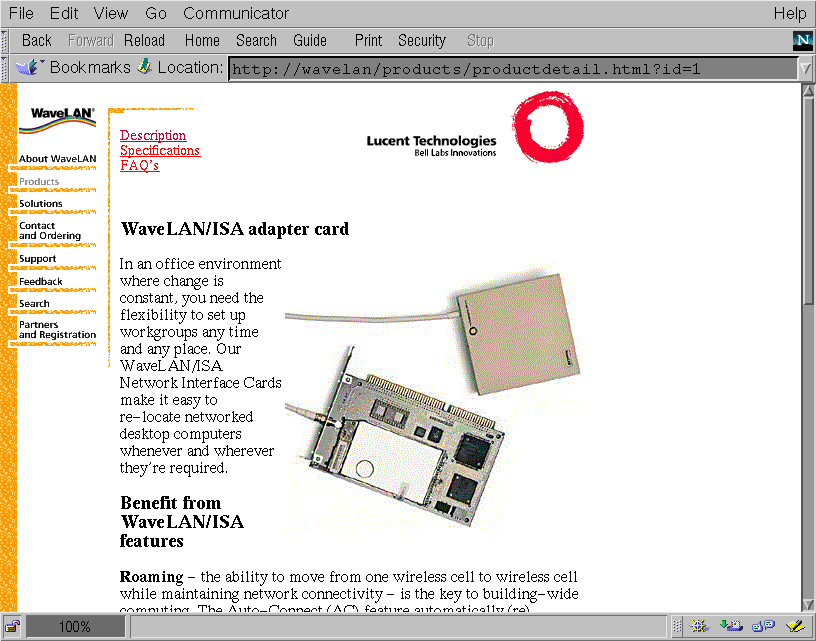This screenshot has height=641, width=816.
Task: Collapse the location toolbar using its handle
Action: tap(6, 68)
